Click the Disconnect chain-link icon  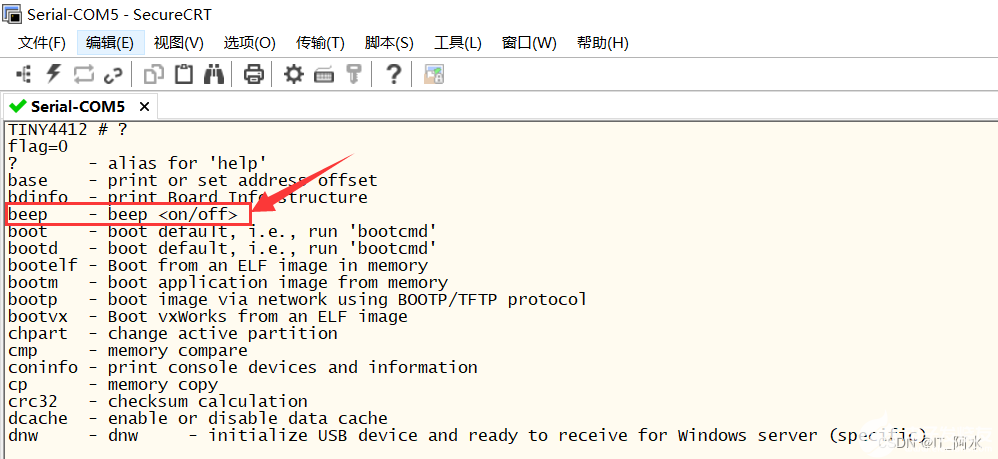point(113,76)
